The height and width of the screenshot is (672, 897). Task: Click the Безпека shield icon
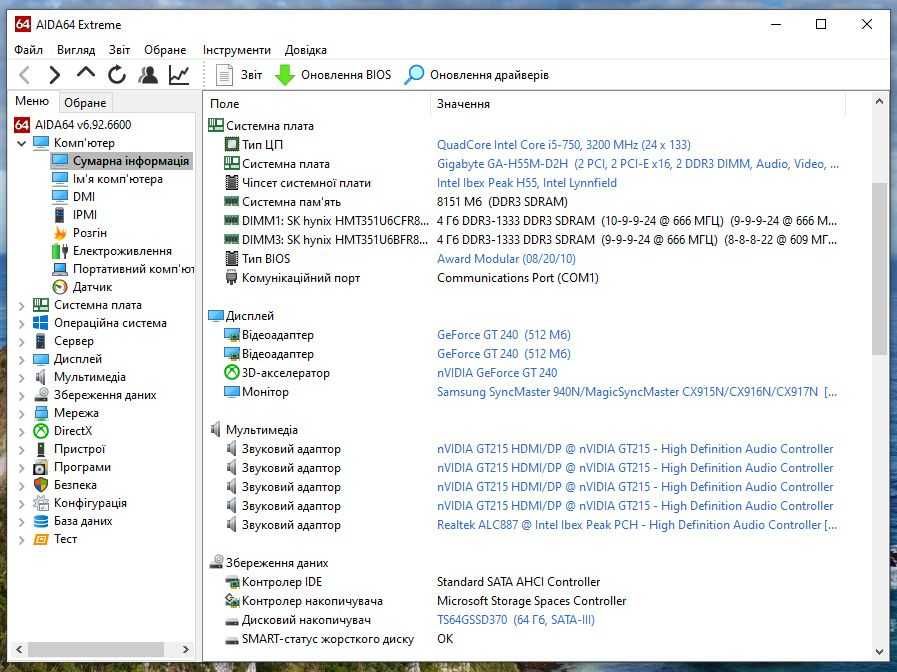tap(41, 485)
